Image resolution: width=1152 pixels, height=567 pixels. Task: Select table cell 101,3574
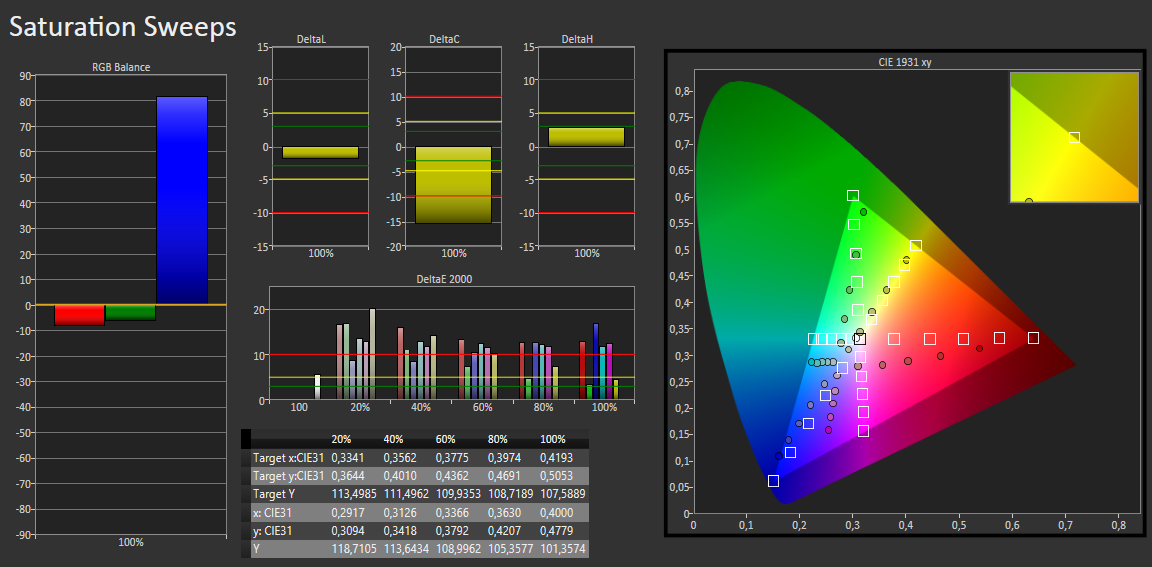click(563, 548)
